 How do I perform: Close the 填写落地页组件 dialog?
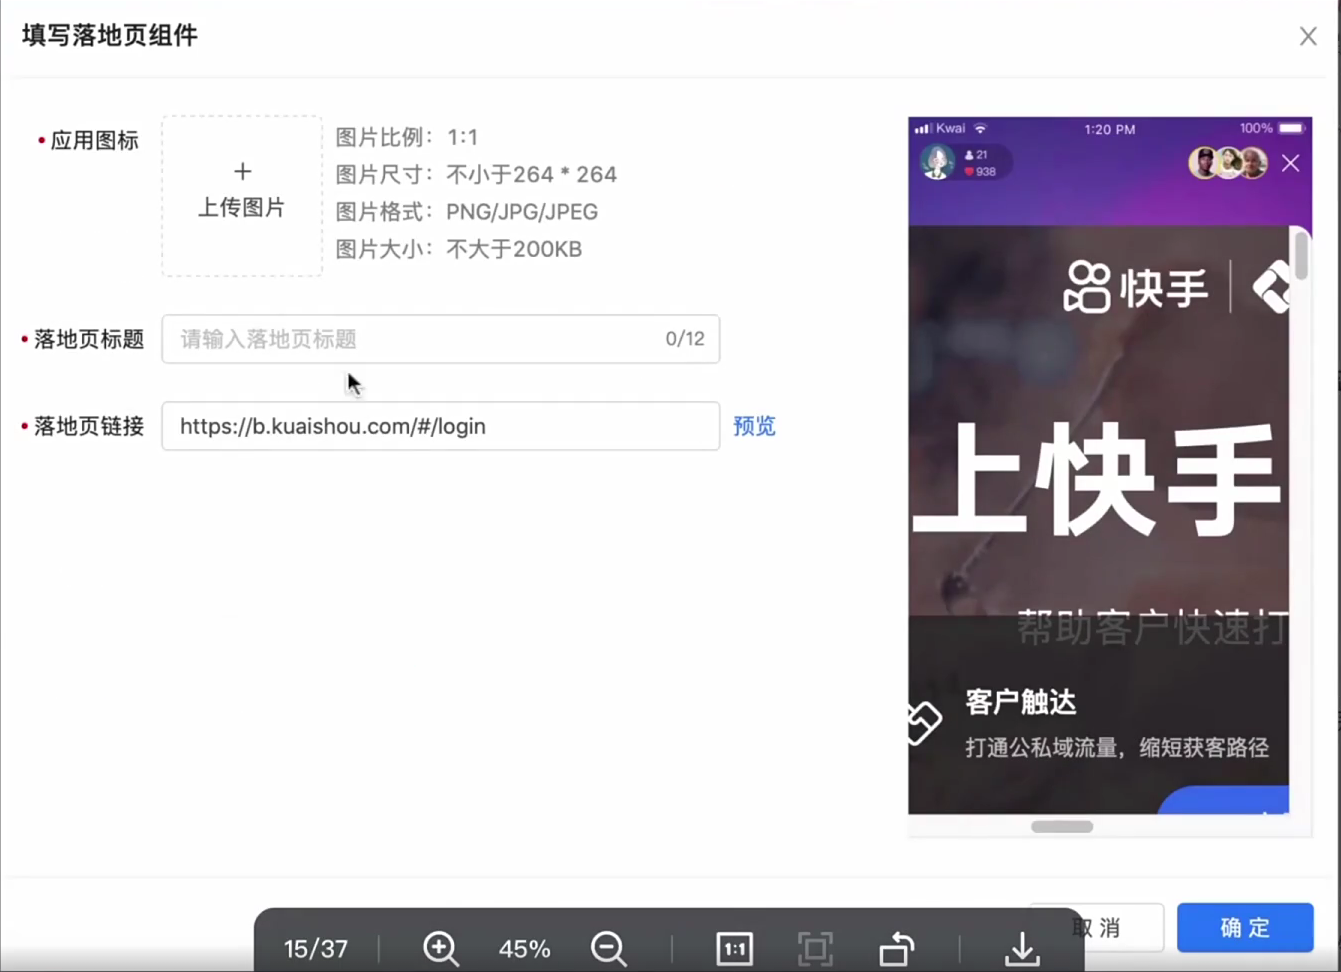click(x=1308, y=36)
